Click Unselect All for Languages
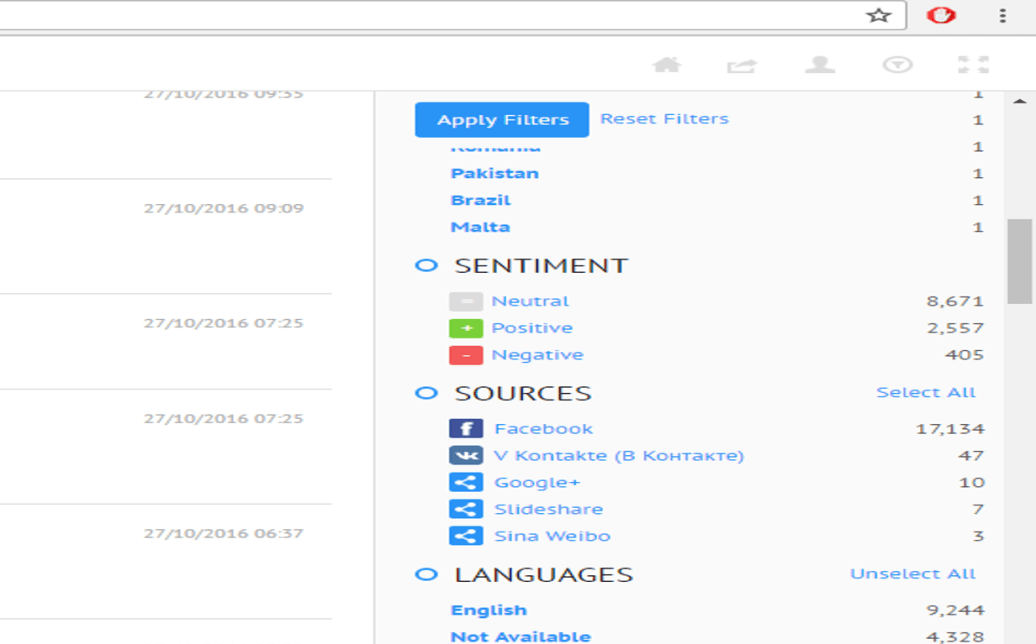 pyautogui.click(x=912, y=574)
